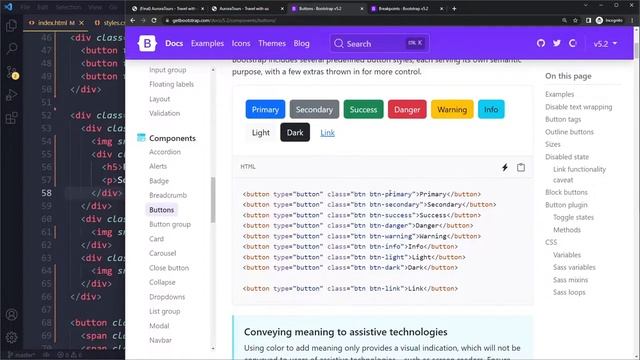The width and height of the screenshot is (640, 360).
Task: Jump to Outline buttons section
Action: click(x=569, y=132)
